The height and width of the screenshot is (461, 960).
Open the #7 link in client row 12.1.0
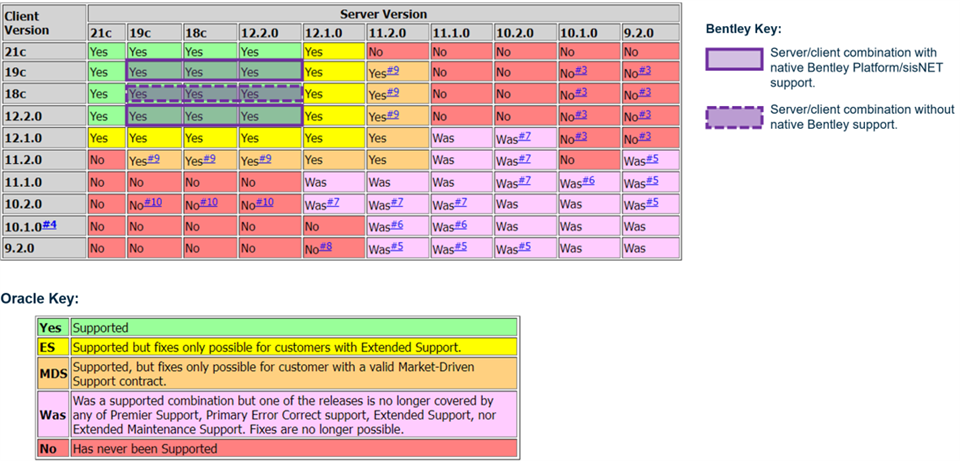525,136
